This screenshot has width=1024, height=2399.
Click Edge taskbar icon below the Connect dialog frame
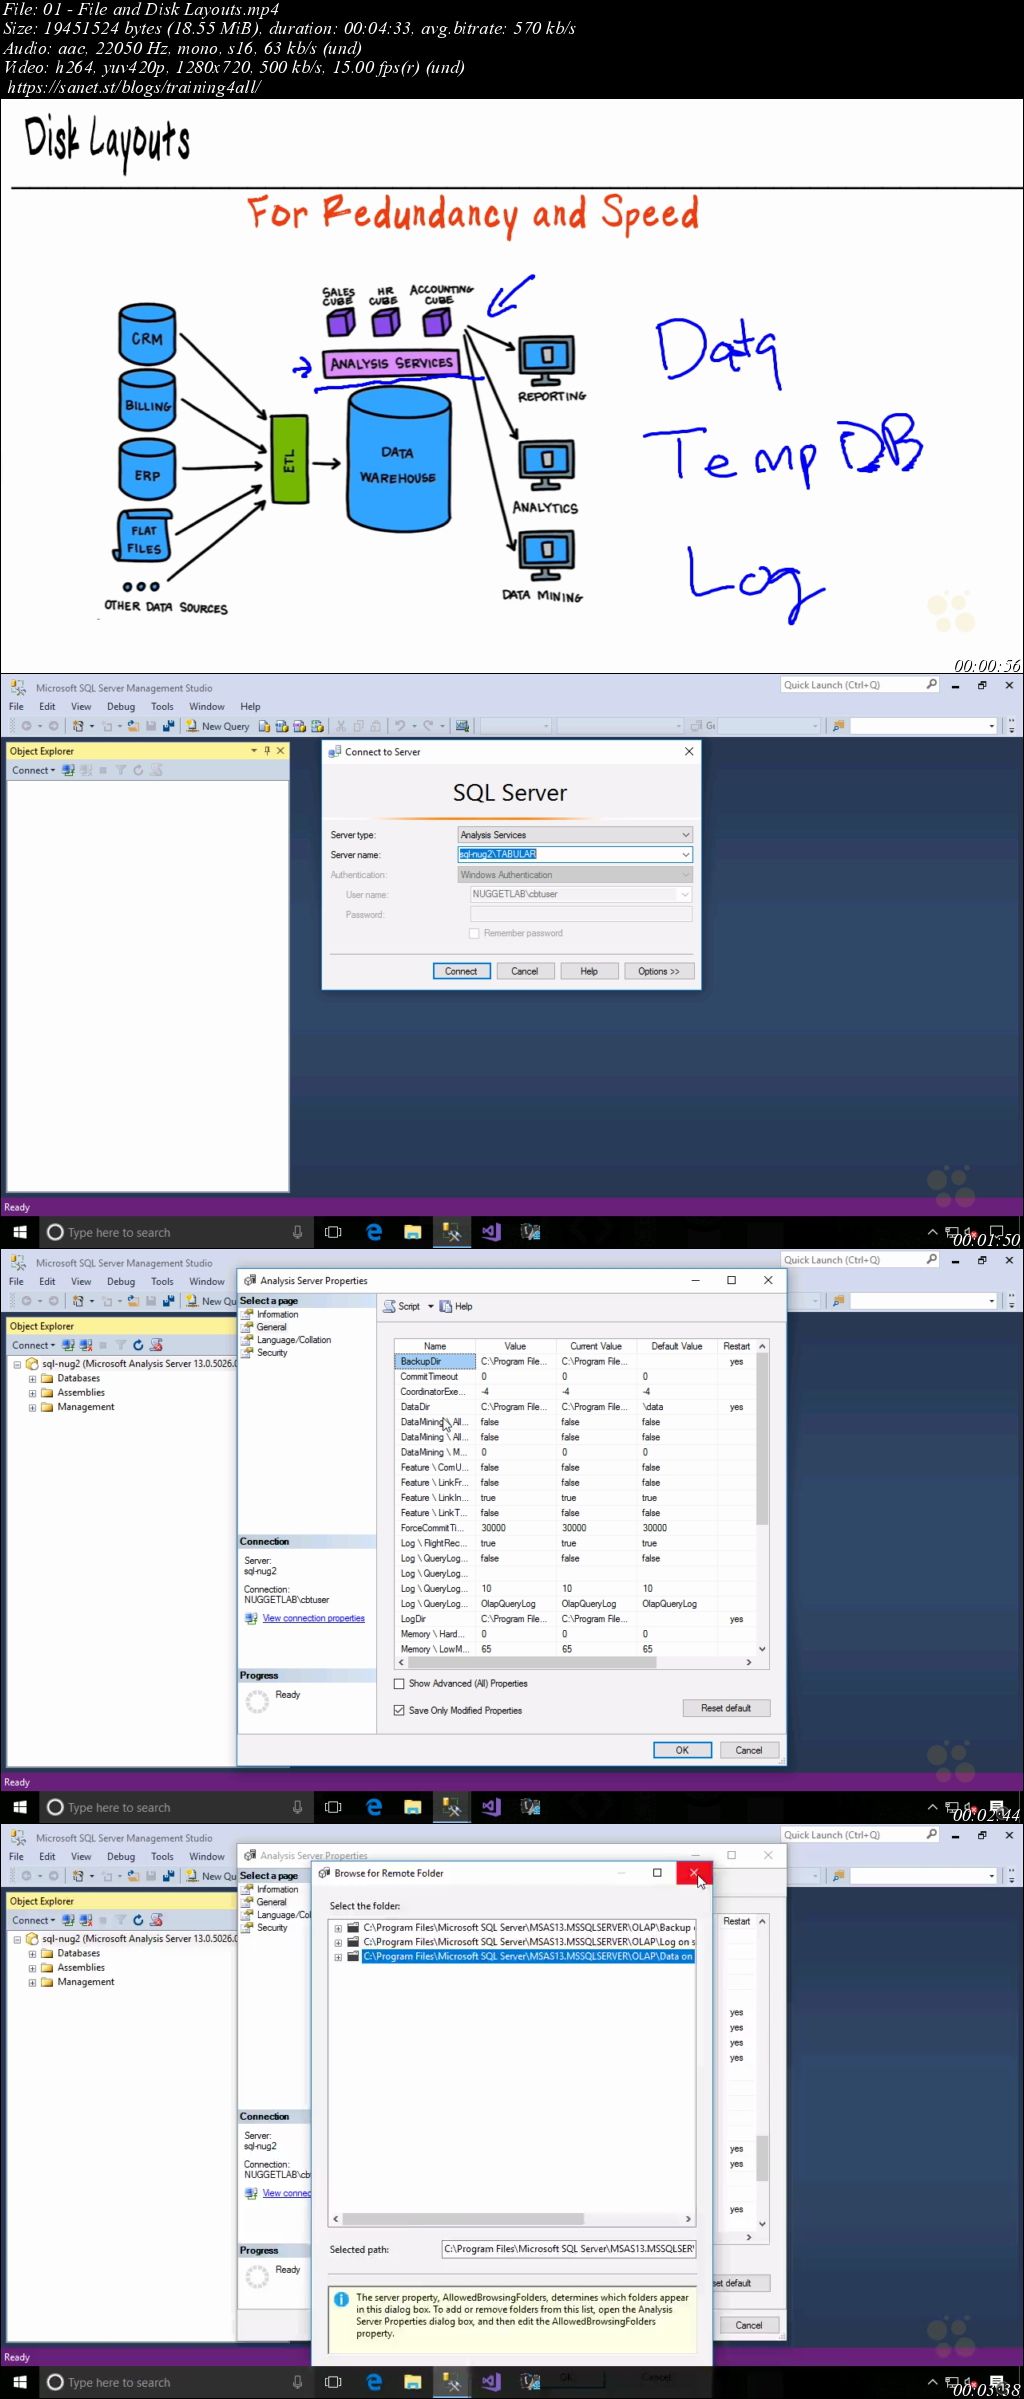coord(374,1232)
